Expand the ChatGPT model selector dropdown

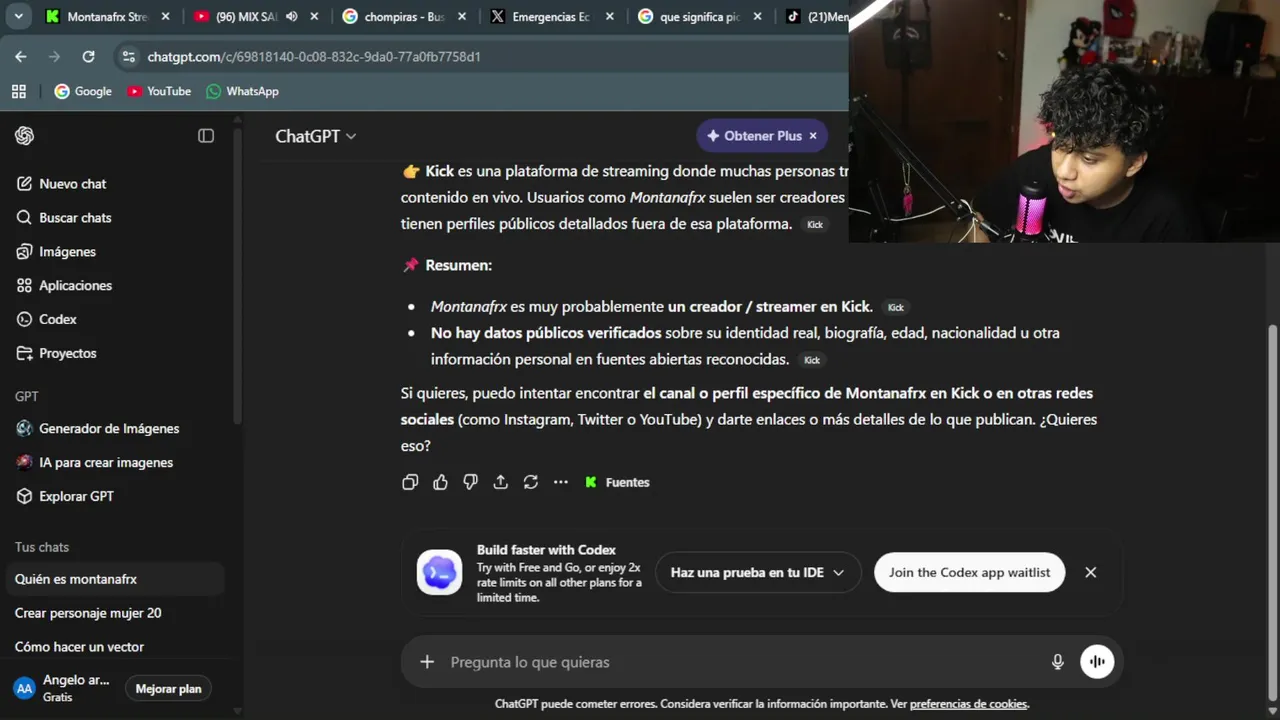click(316, 136)
